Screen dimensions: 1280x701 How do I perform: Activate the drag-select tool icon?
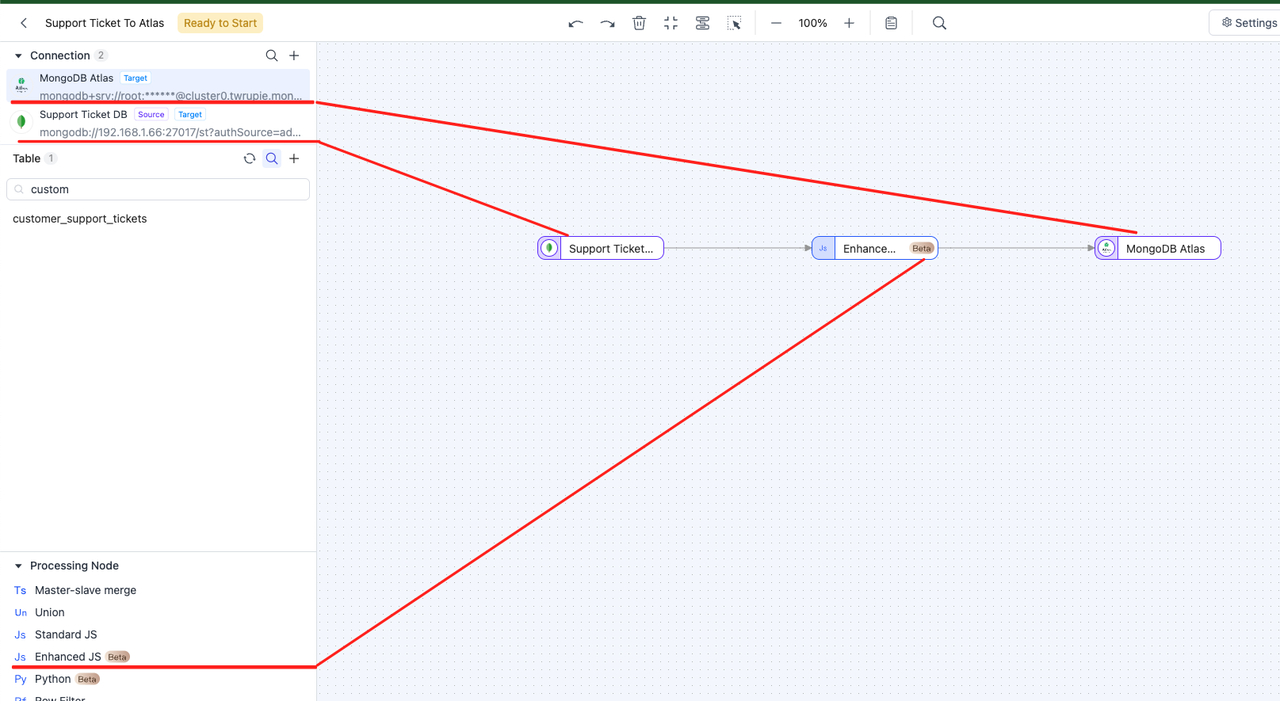734,23
